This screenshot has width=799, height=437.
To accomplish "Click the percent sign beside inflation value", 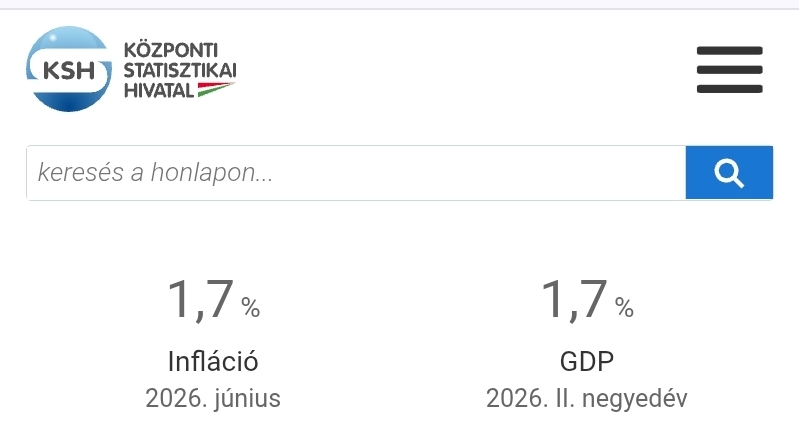I will [250, 307].
